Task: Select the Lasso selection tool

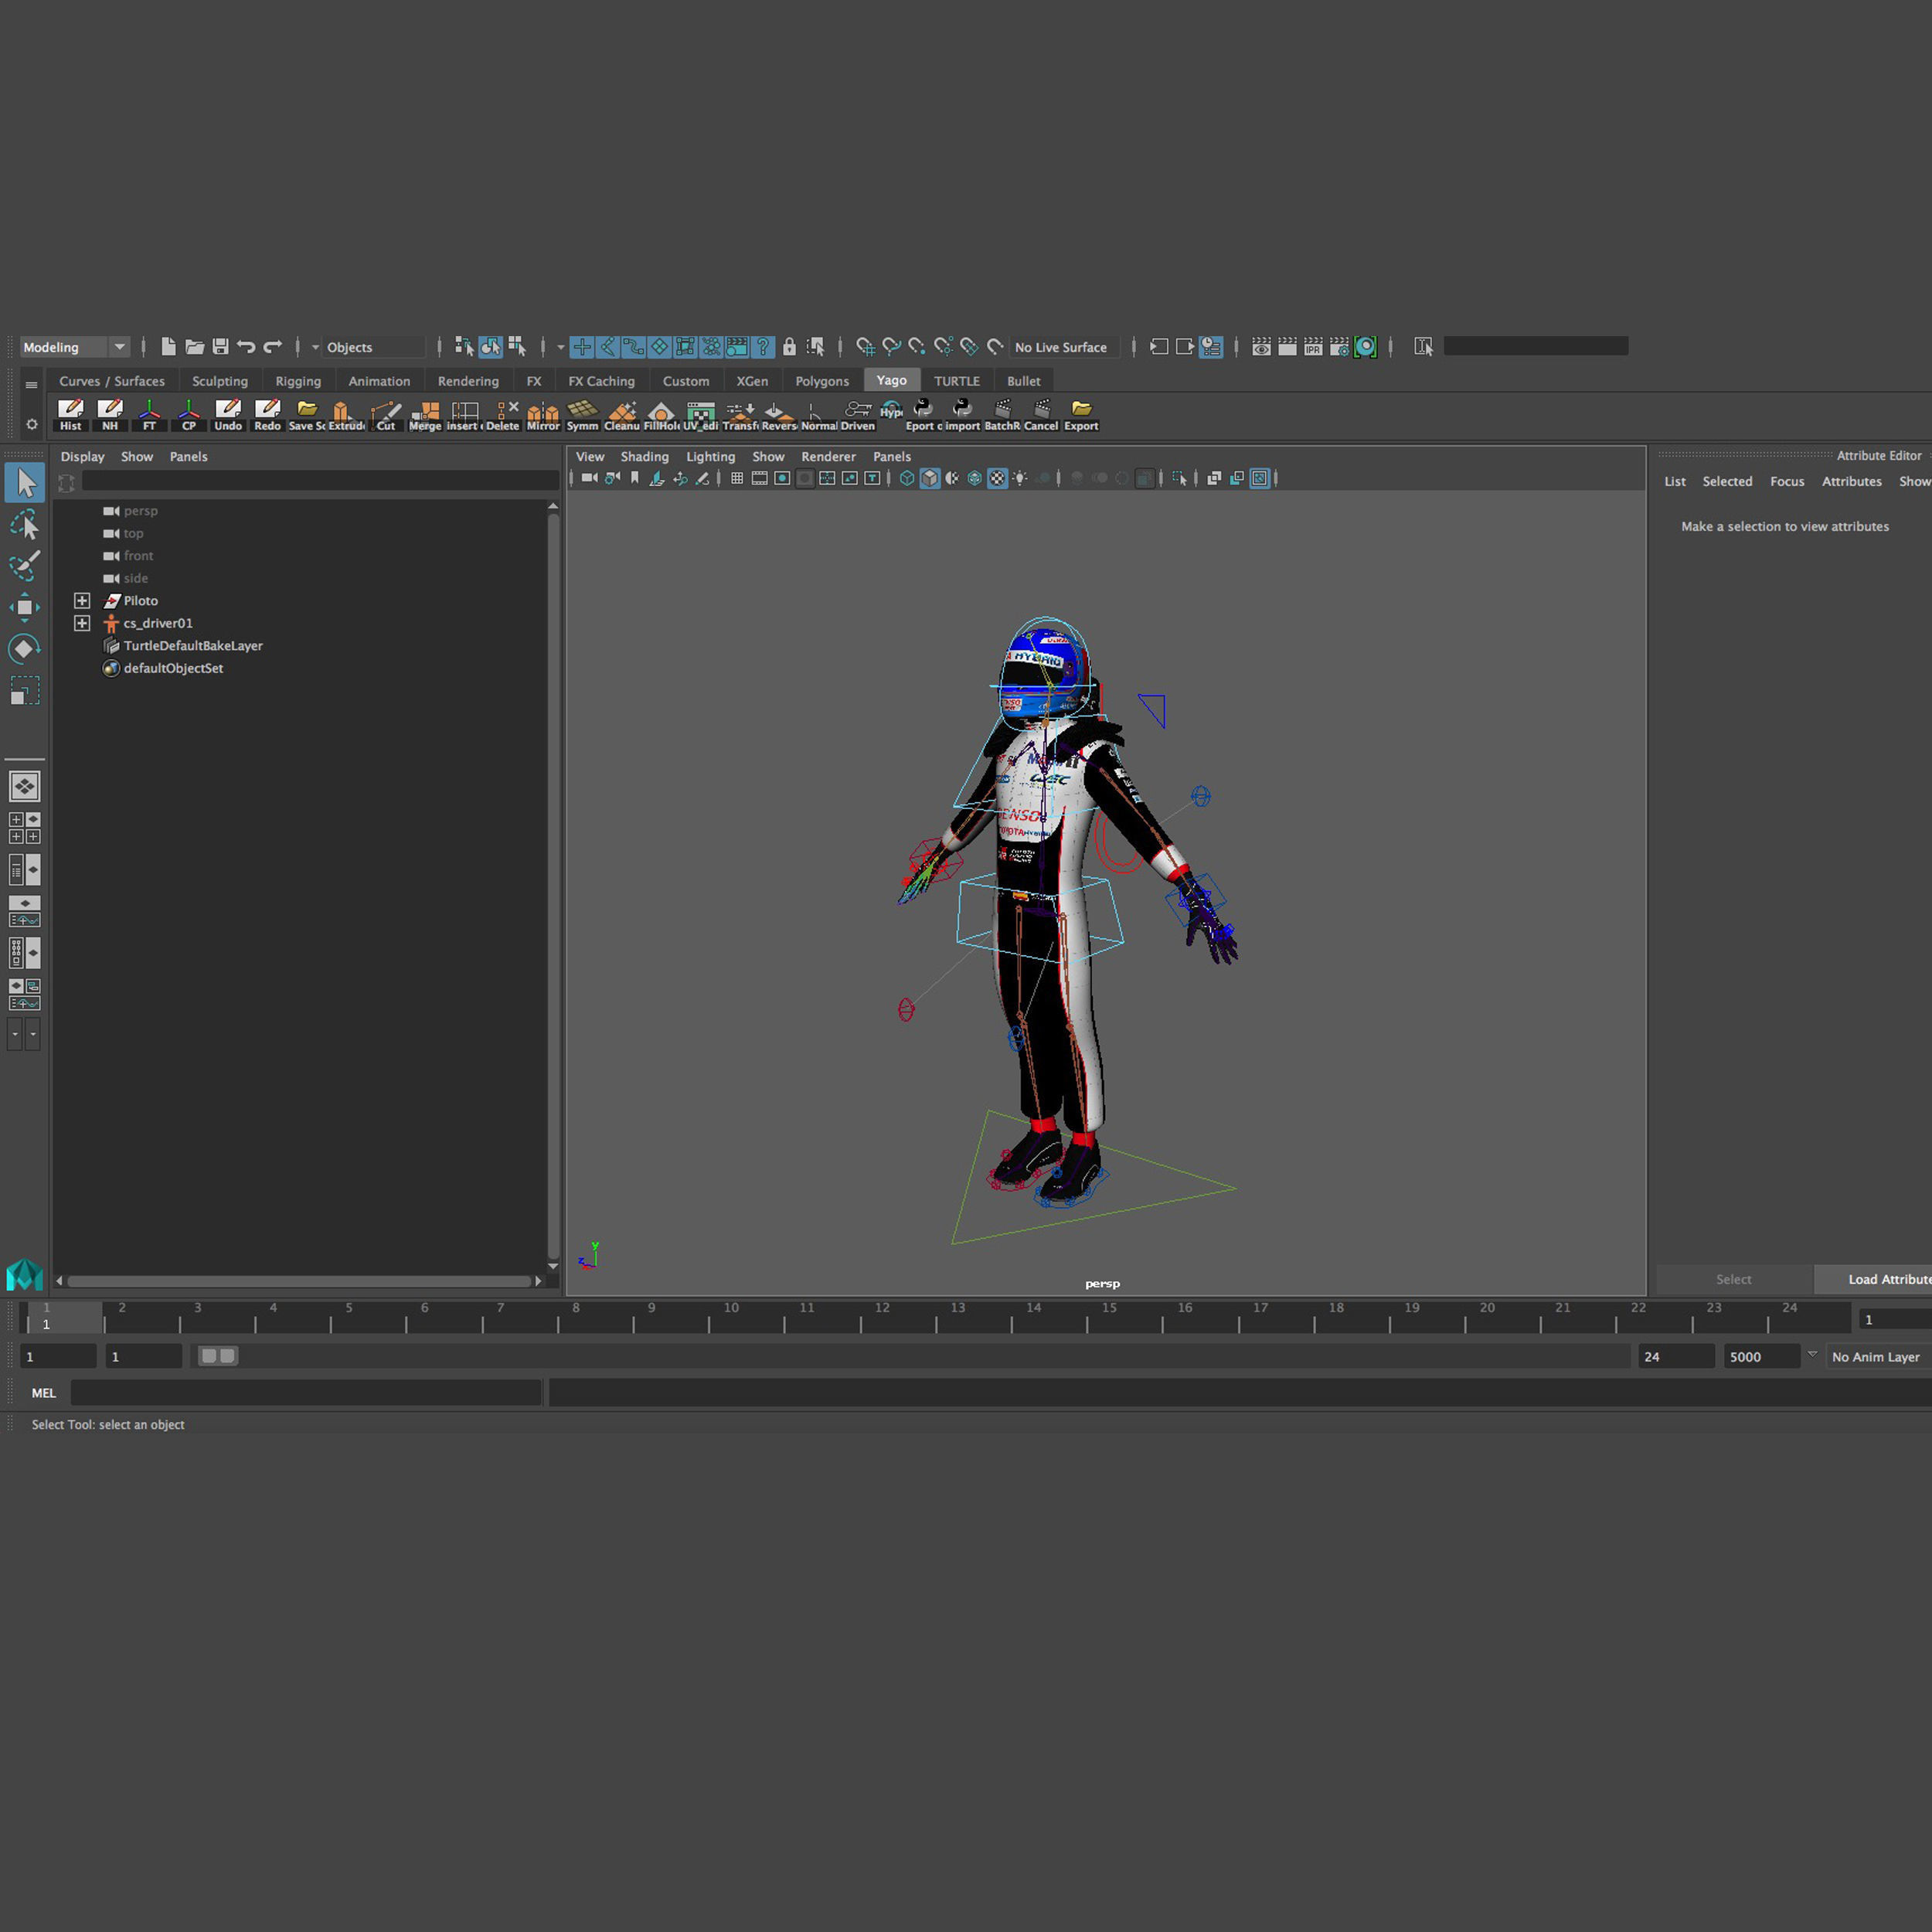Action: 24,525
